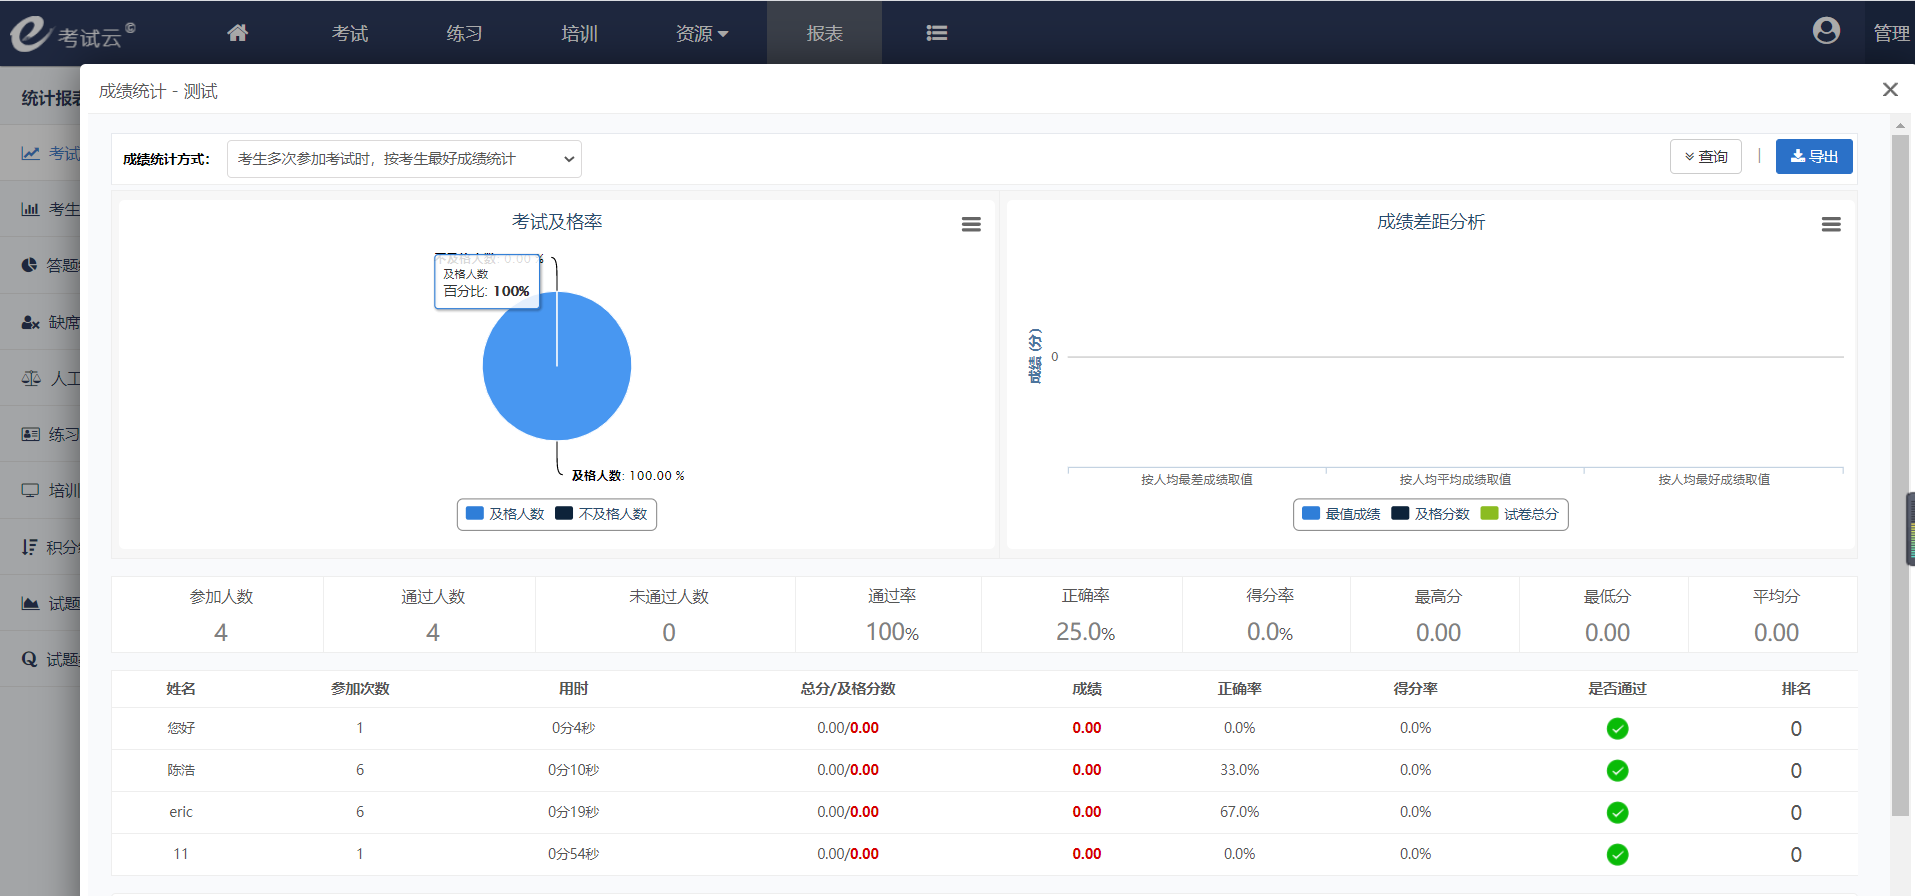This screenshot has width=1915, height=896.
Task: Click line chart icon in sidebar
Action: point(31,153)
